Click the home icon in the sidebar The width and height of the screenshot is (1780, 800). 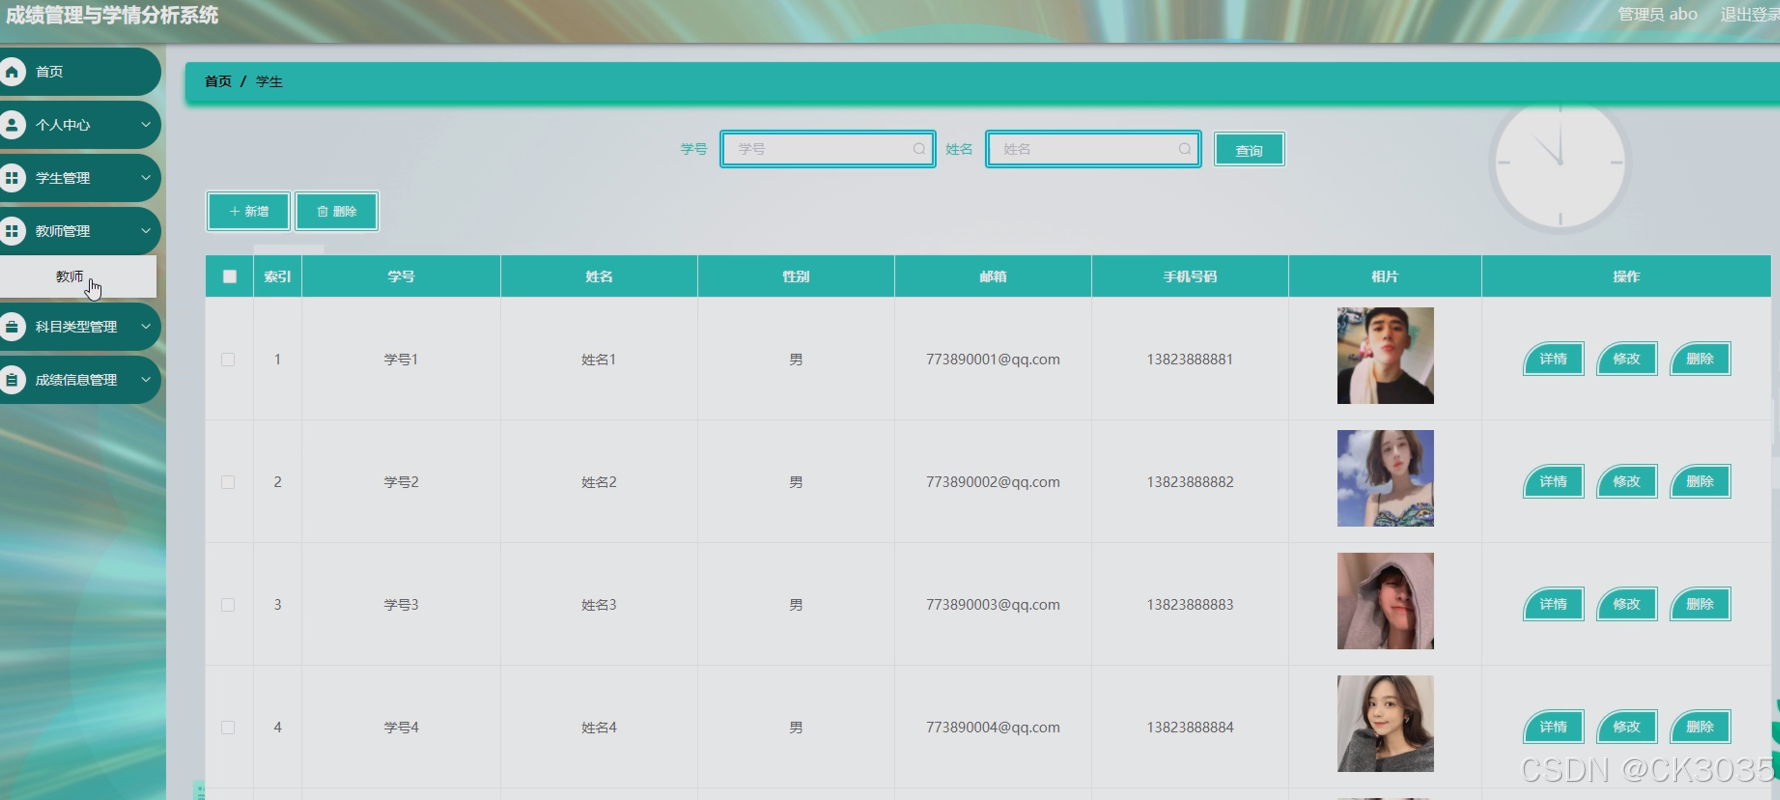[x=12, y=72]
